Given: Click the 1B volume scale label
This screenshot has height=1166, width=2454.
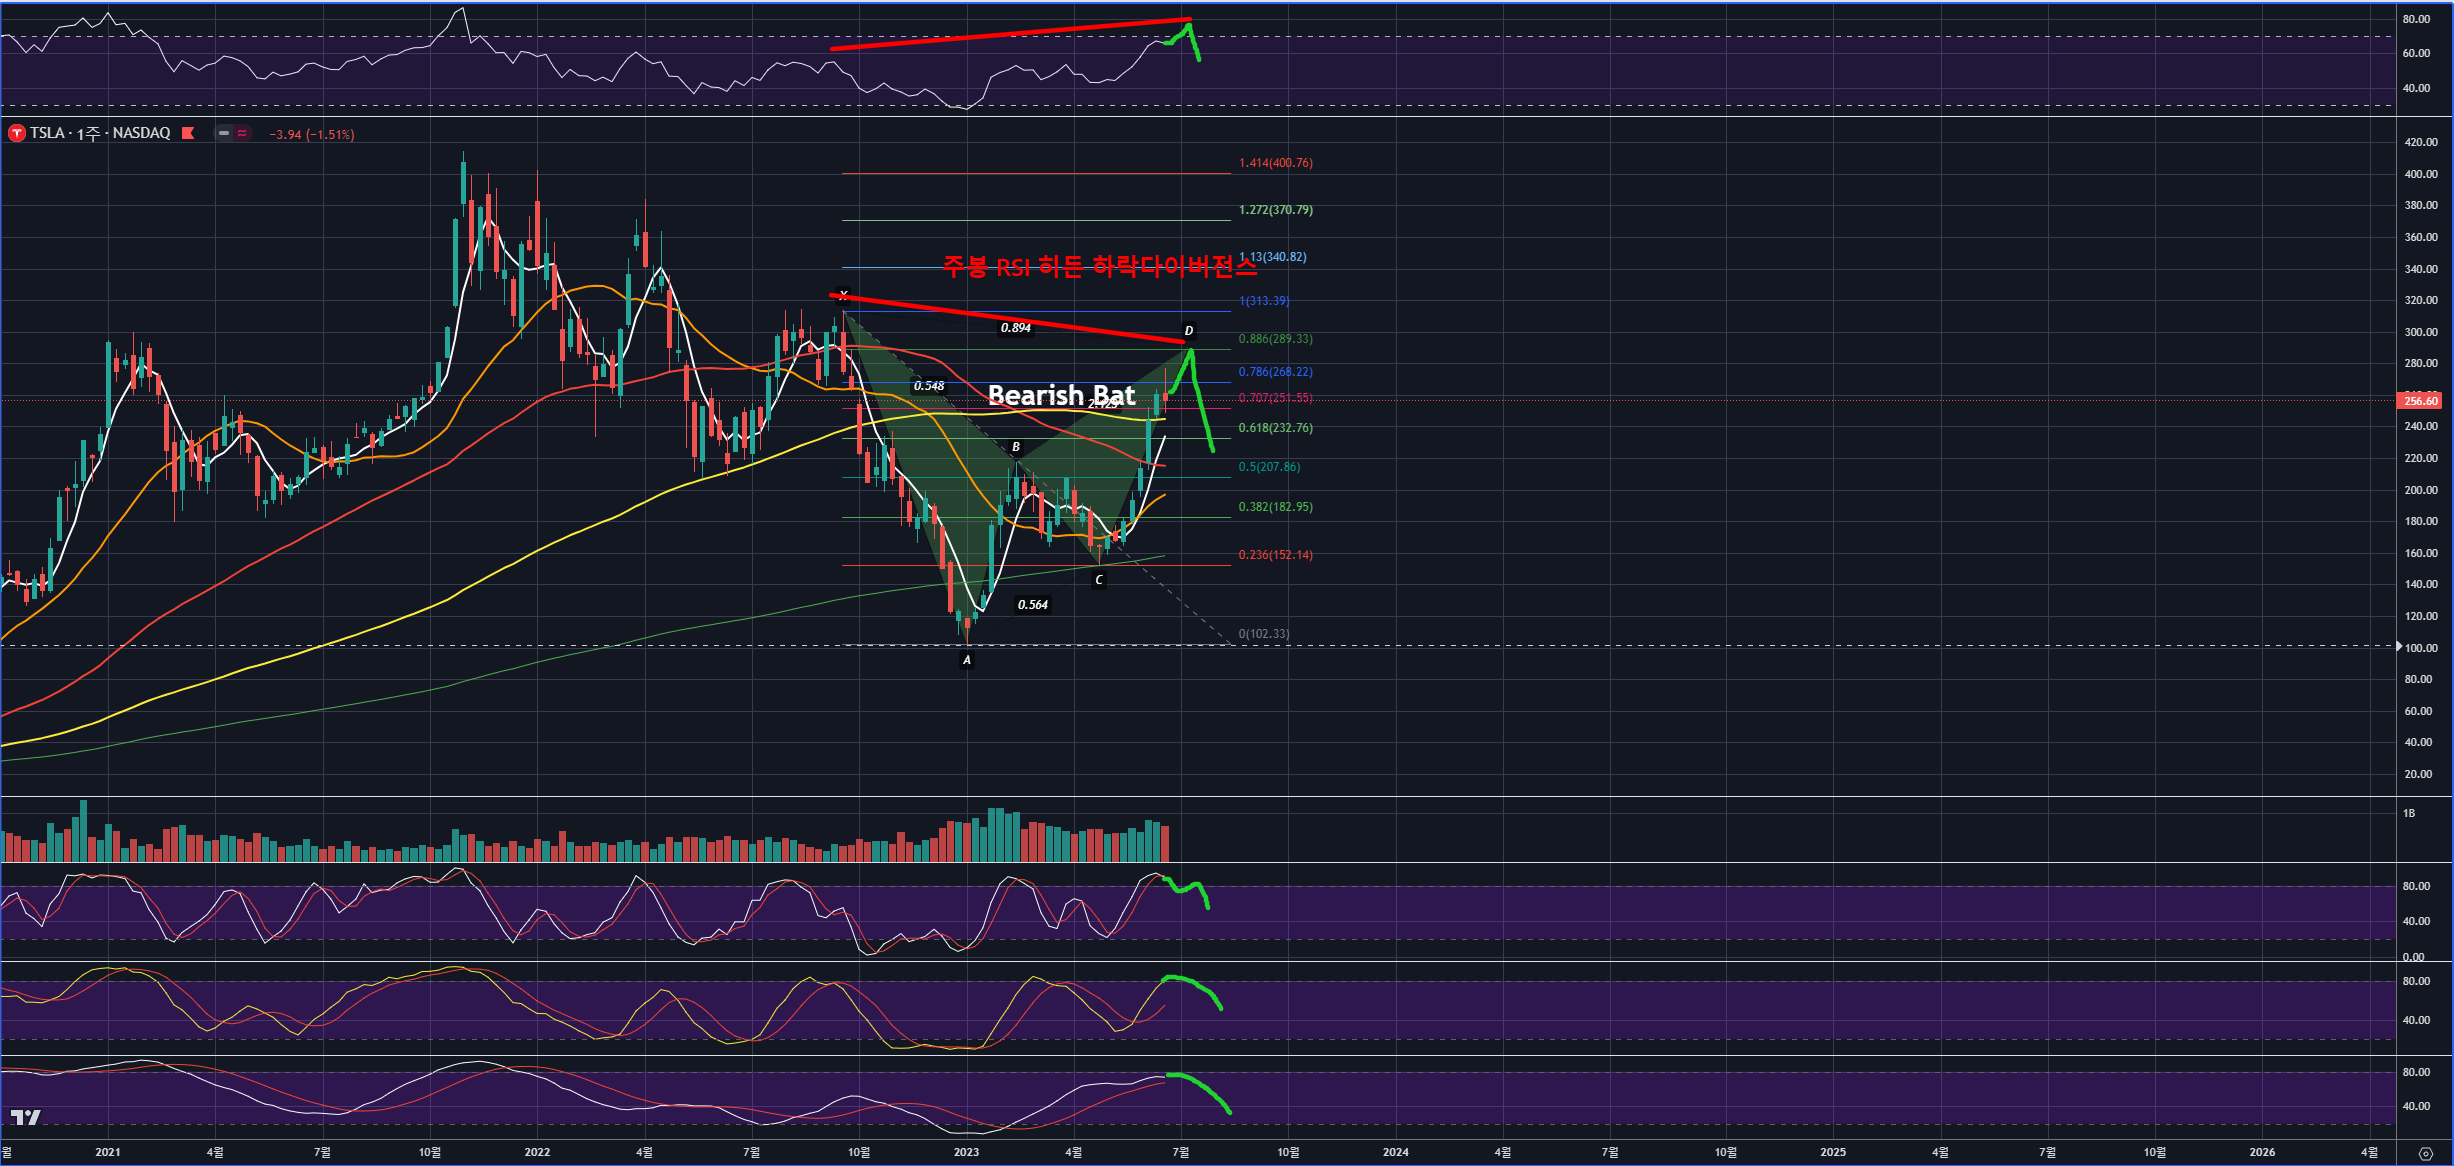Looking at the screenshot, I should (2409, 813).
